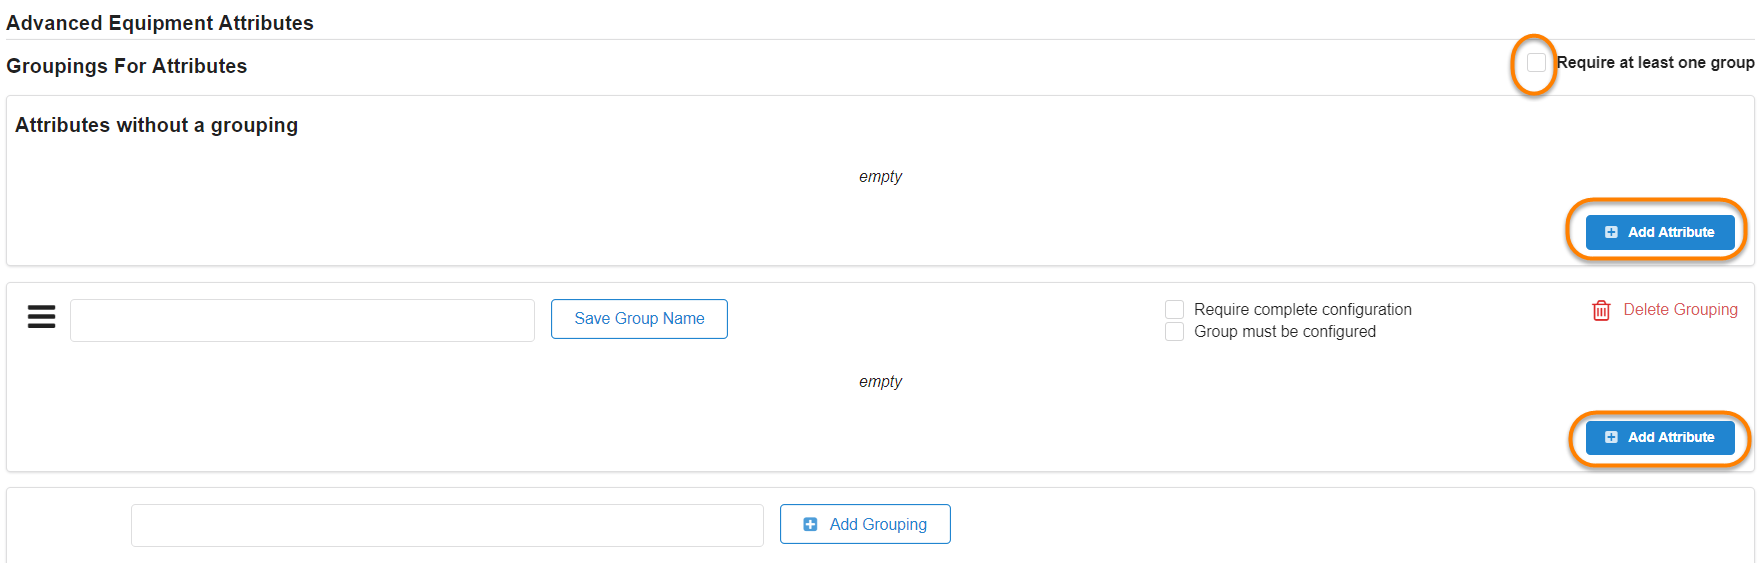Click plus icon of Add Attribute below Delete Grouping
The height and width of the screenshot is (563, 1757).
[1611, 437]
